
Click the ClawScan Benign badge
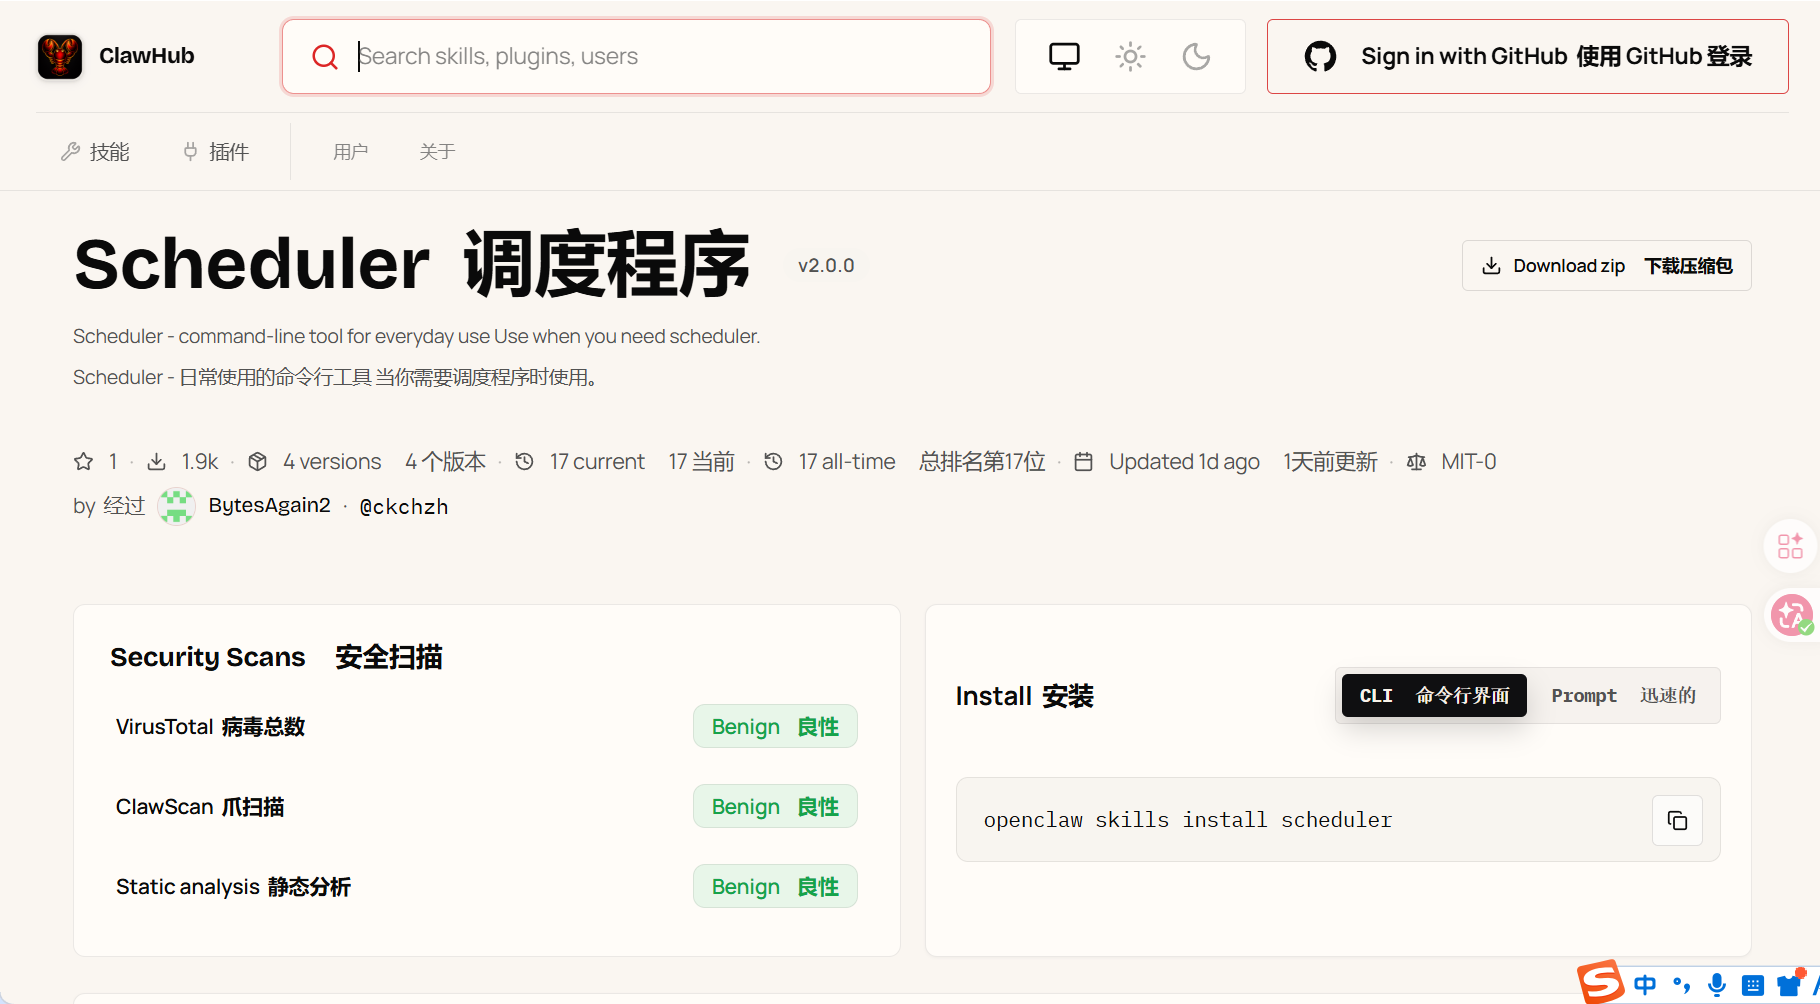(x=775, y=807)
